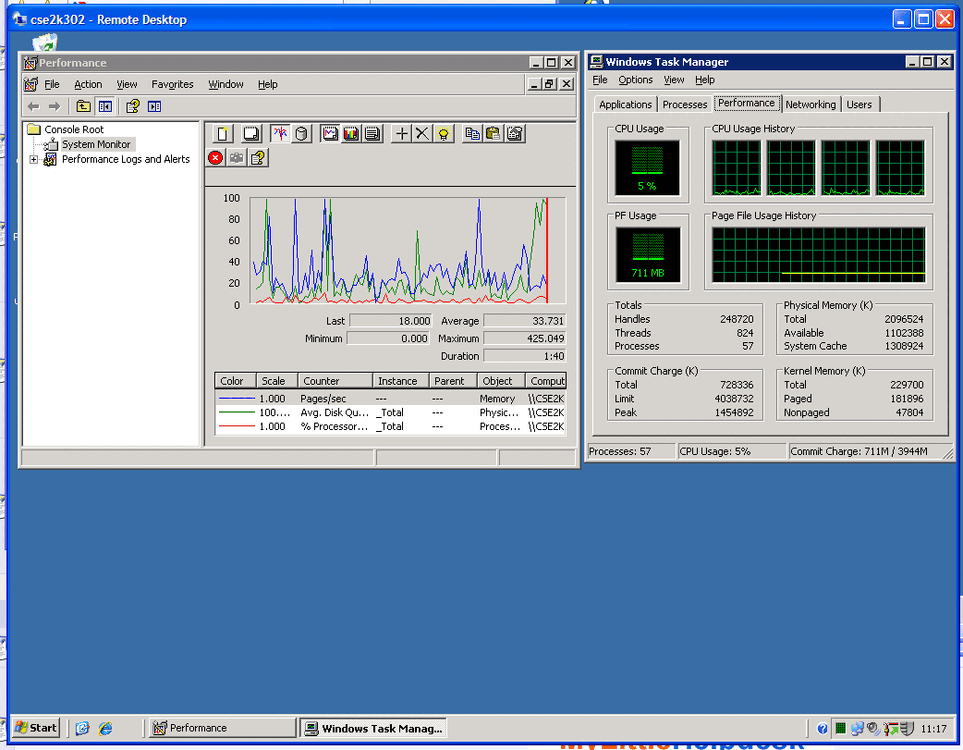Click the Update Data camera icon
963x750 pixels.
click(236, 158)
